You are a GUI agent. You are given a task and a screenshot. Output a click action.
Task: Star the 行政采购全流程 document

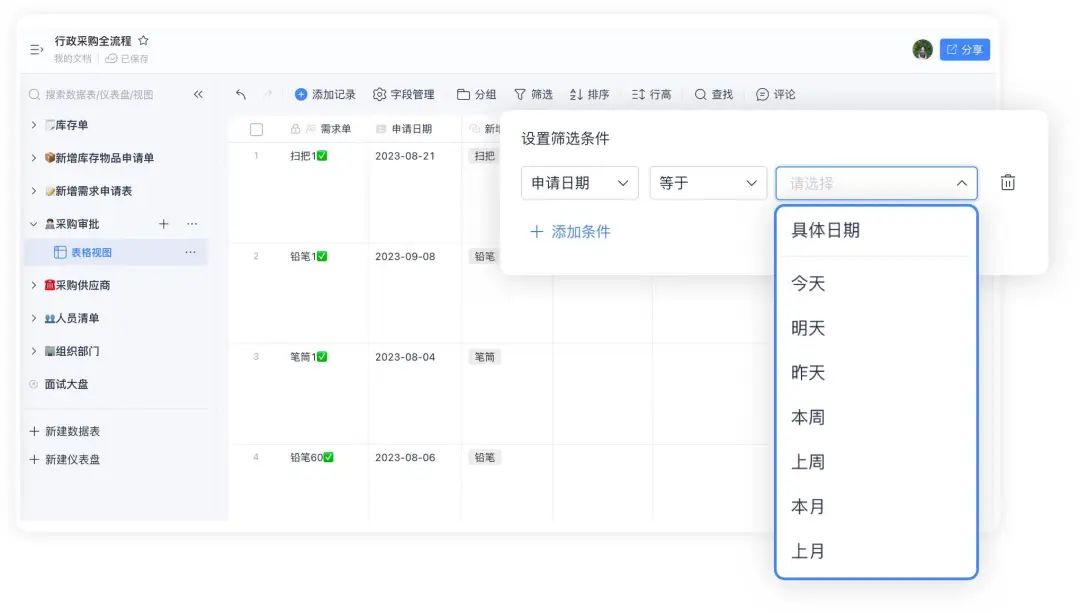coord(144,41)
